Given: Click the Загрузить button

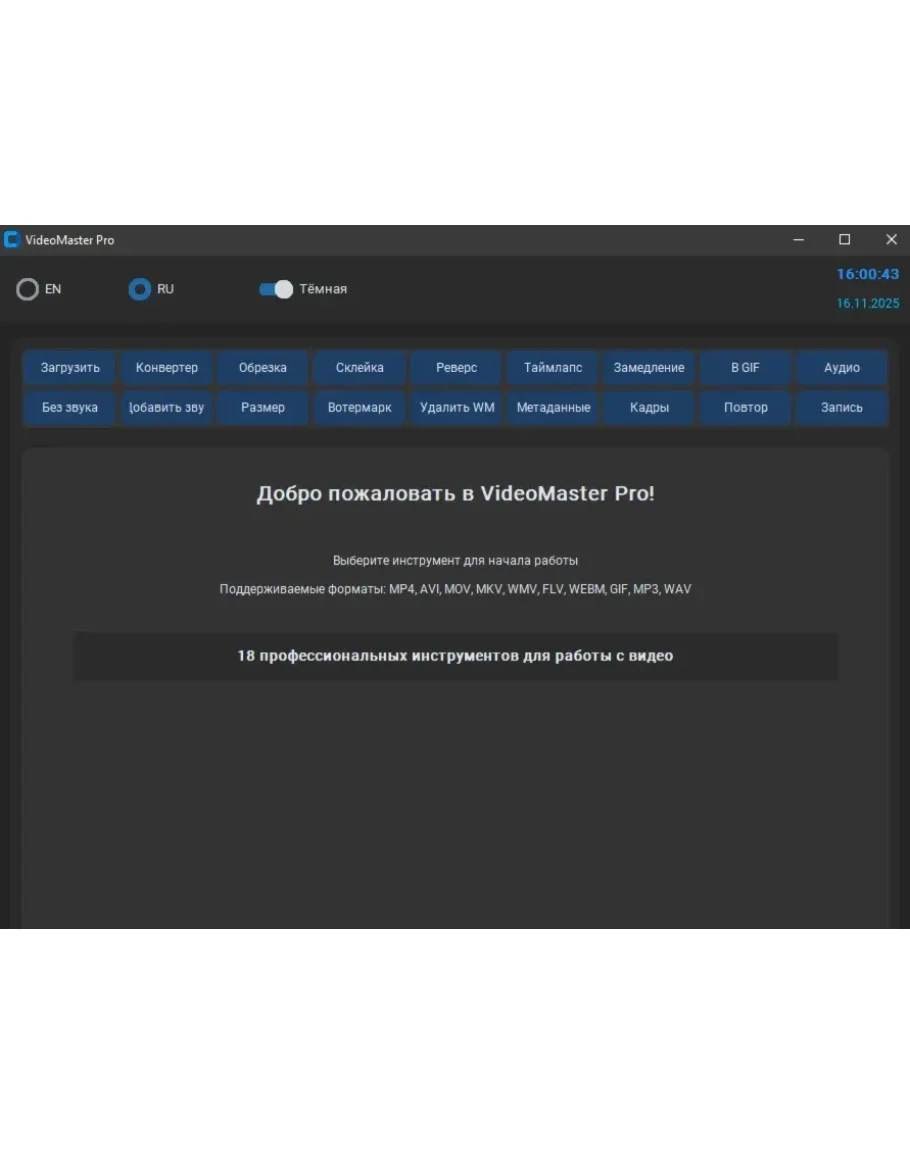Looking at the screenshot, I should 70,368.
